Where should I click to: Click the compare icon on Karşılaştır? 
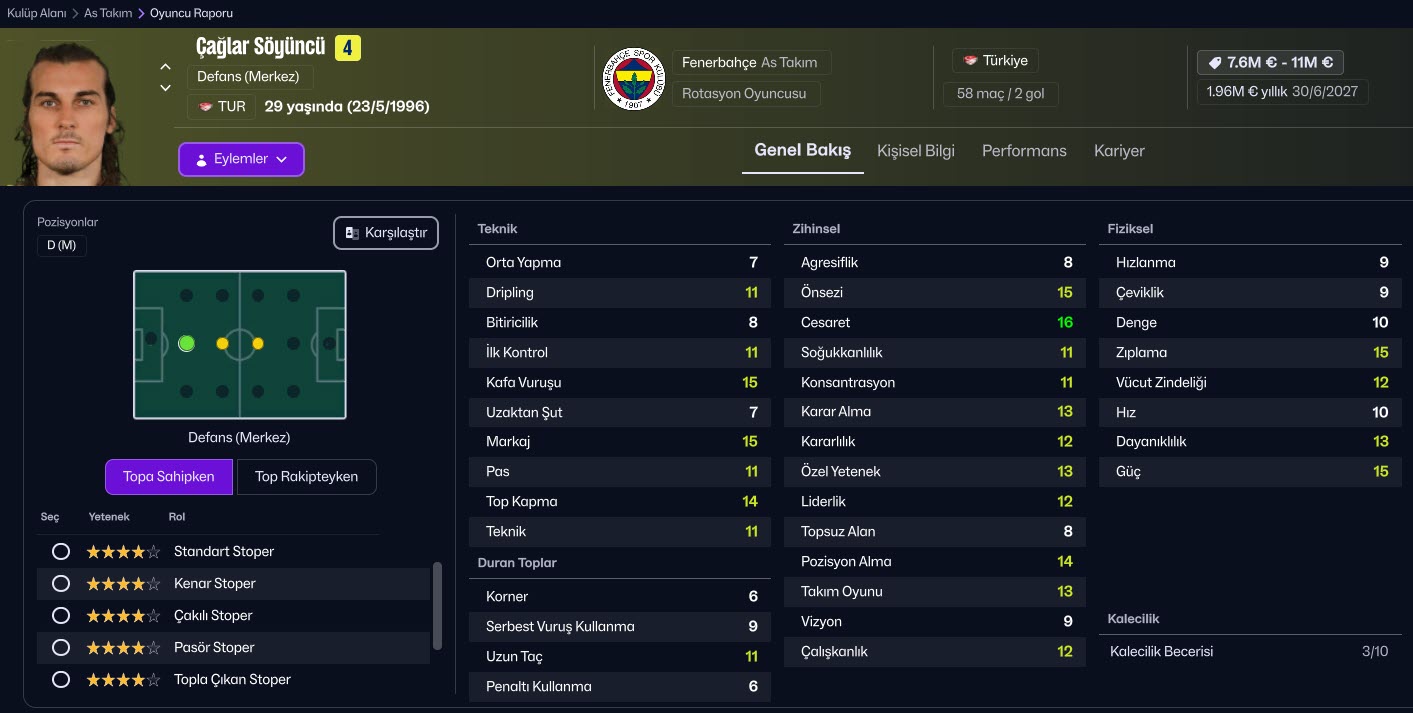point(352,233)
